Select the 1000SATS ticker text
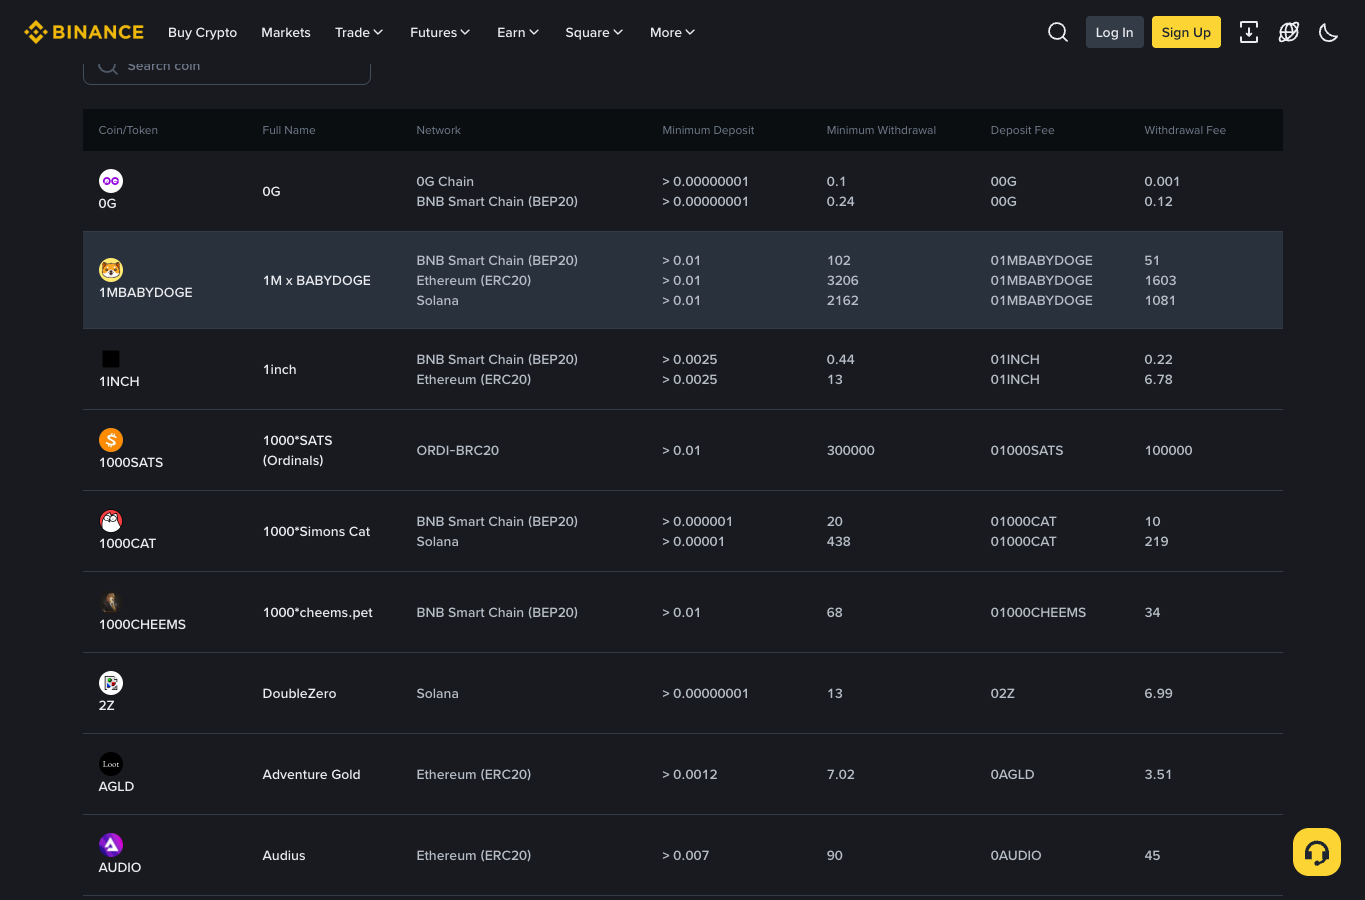Viewport: 1365px width, 900px height. click(131, 462)
